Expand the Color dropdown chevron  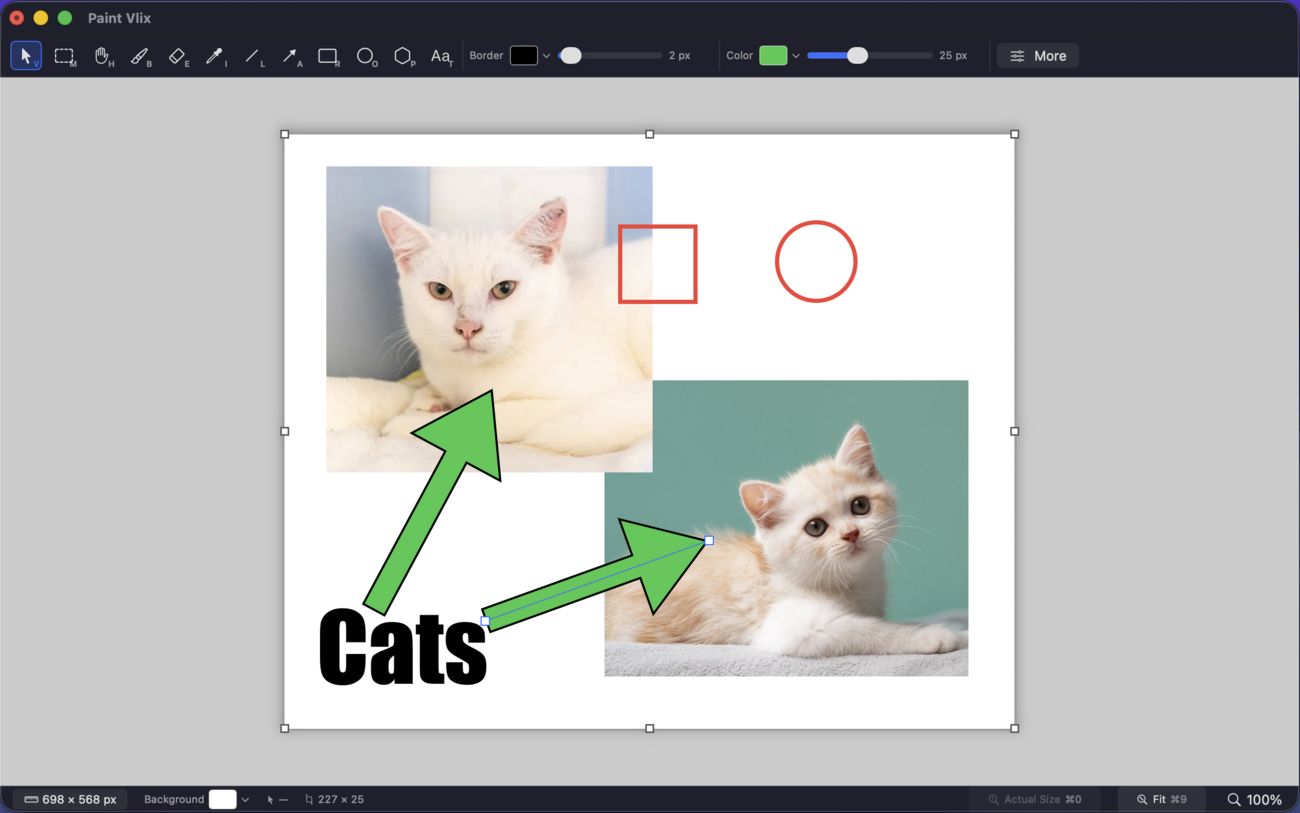click(x=796, y=56)
